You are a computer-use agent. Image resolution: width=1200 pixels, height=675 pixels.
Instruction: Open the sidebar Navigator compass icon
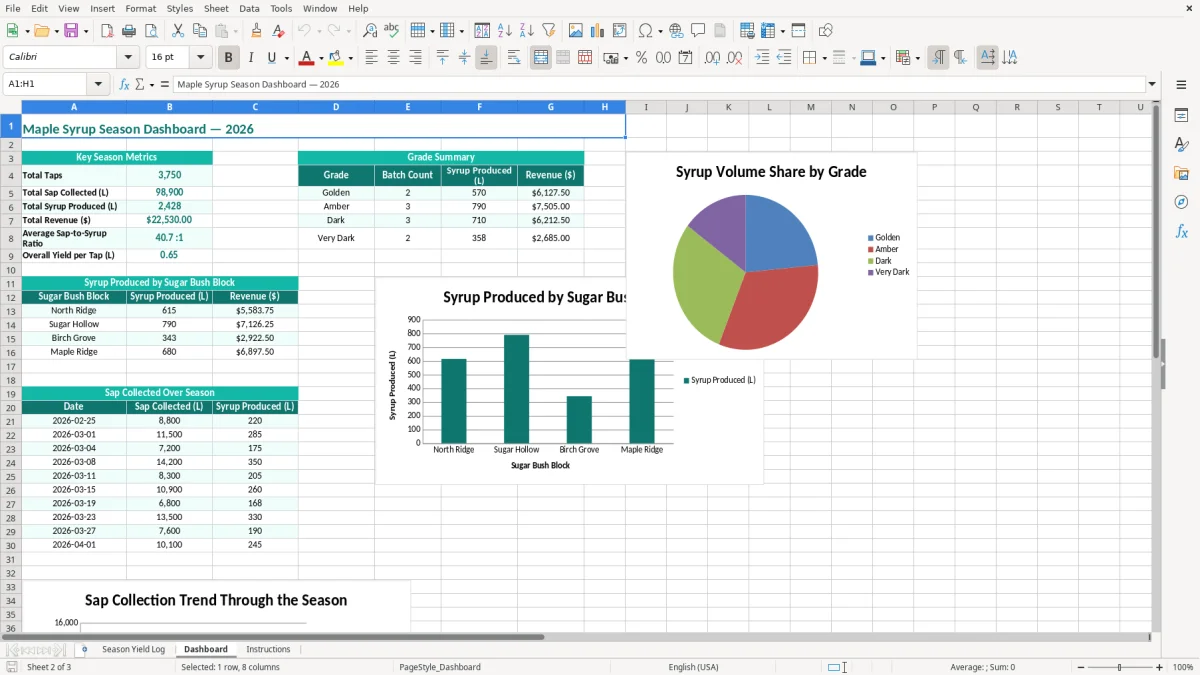point(1181,202)
